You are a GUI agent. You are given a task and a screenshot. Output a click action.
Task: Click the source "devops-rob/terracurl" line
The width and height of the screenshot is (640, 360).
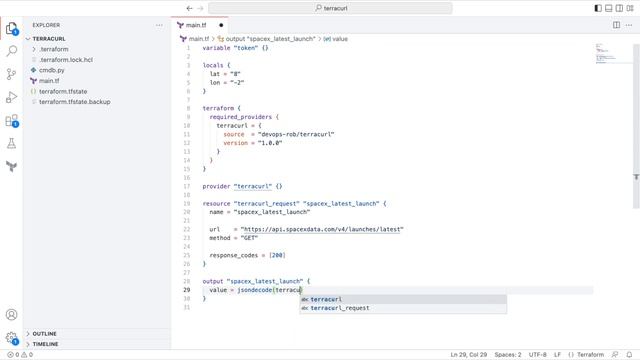(279, 134)
